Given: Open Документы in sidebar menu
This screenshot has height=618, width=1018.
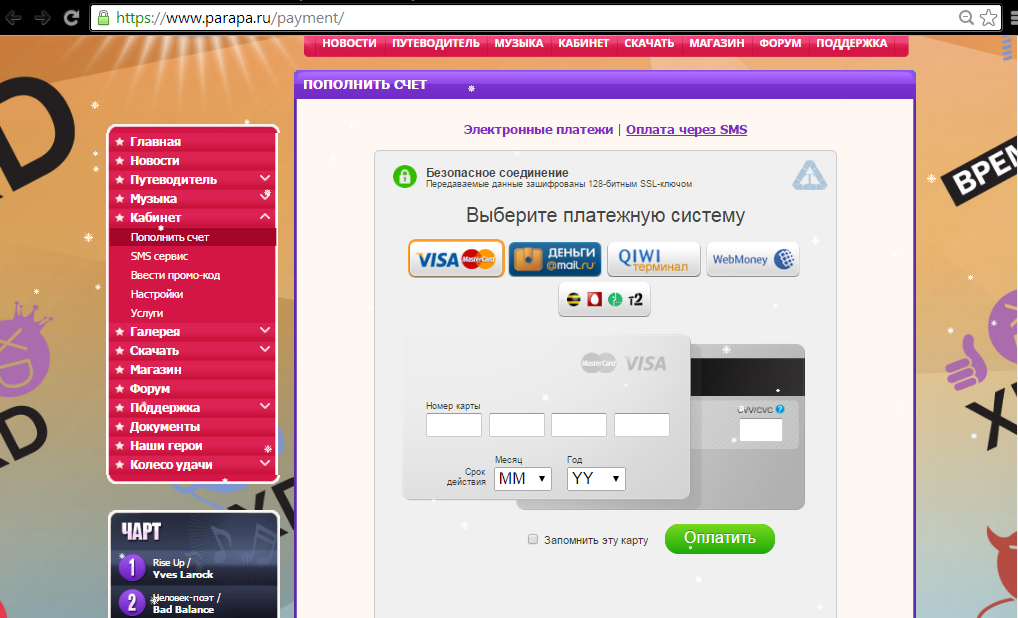Looking at the screenshot, I should point(164,426).
